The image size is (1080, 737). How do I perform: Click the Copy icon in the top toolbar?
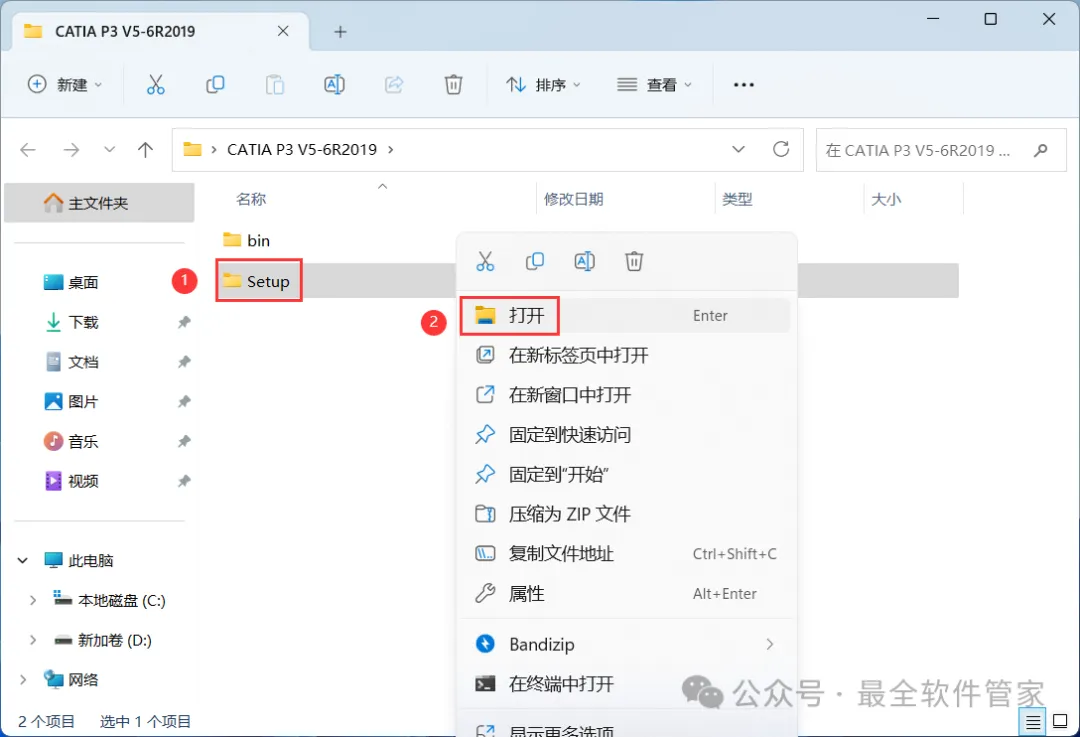pyautogui.click(x=216, y=85)
